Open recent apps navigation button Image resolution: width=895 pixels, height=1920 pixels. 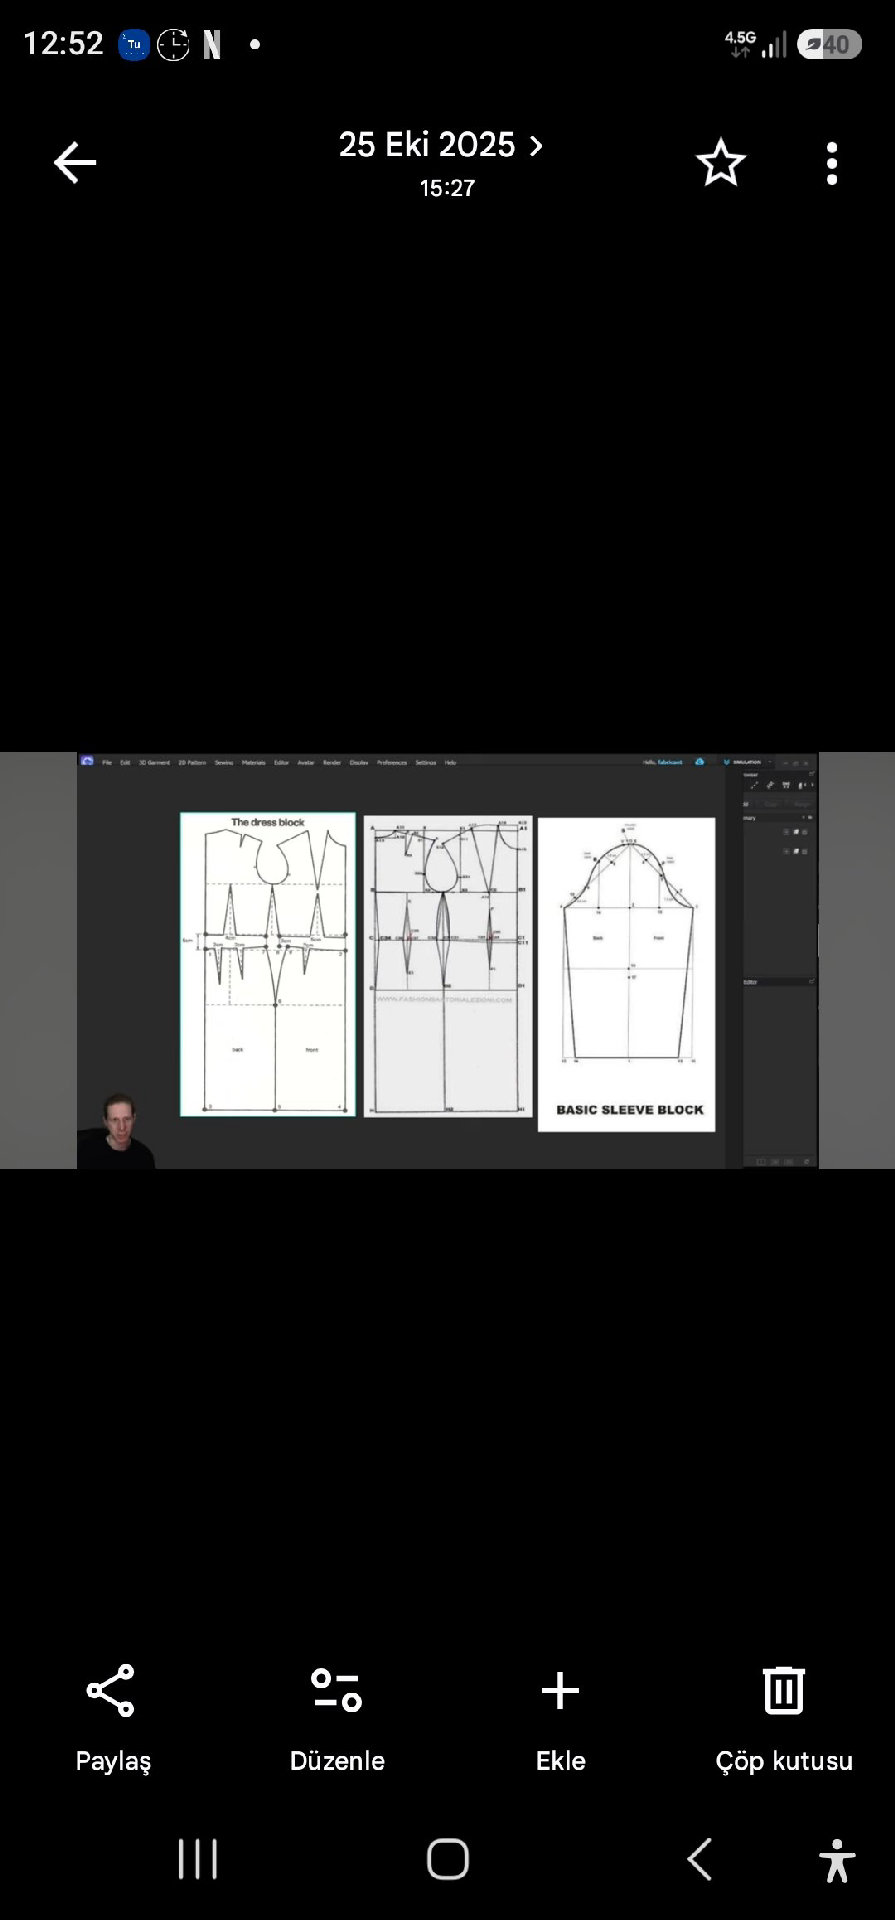pos(197,1860)
